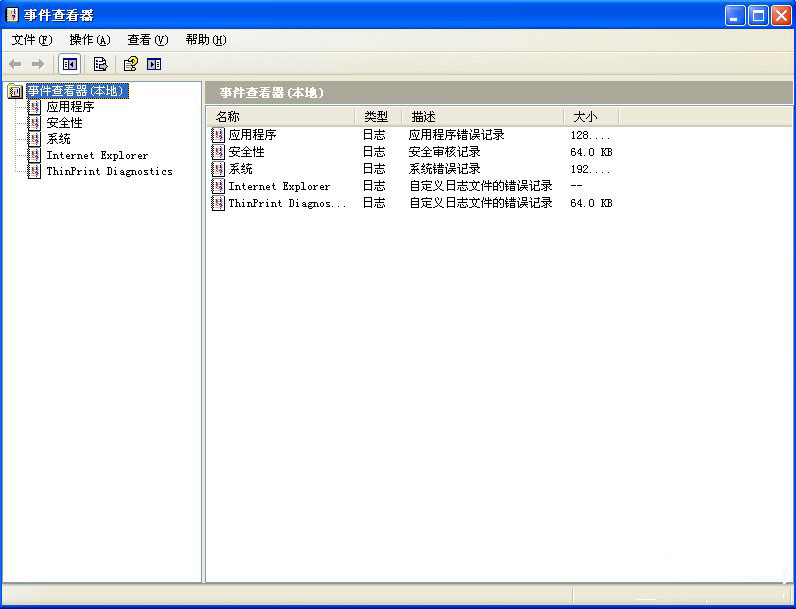The image size is (796, 609).
Task: Click the Back arrow toolbar button
Action: coord(15,64)
